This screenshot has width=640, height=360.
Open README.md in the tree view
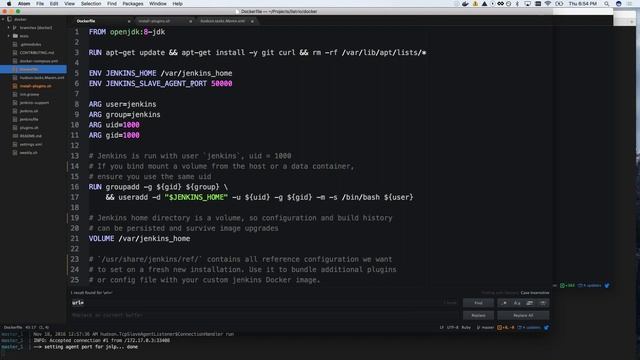point(31,136)
